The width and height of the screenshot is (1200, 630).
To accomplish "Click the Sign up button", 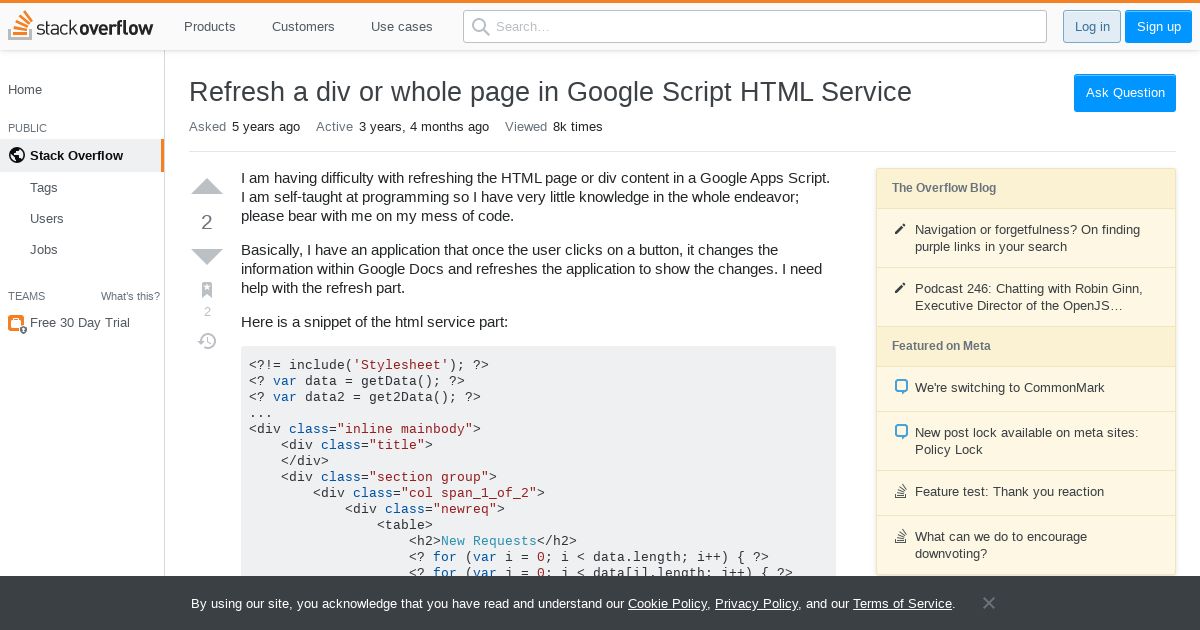I will tap(1159, 26).
